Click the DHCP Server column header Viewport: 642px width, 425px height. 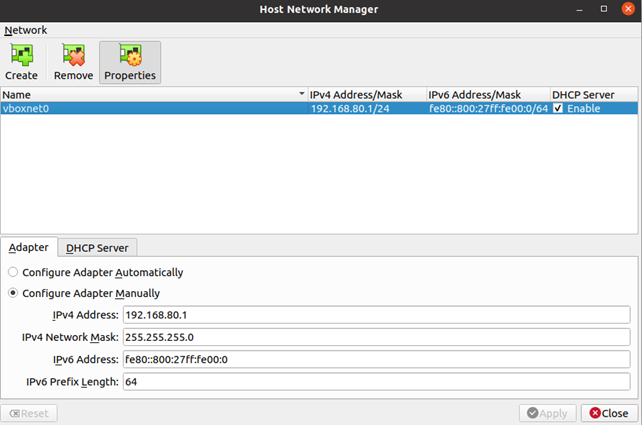coord(594,95)
